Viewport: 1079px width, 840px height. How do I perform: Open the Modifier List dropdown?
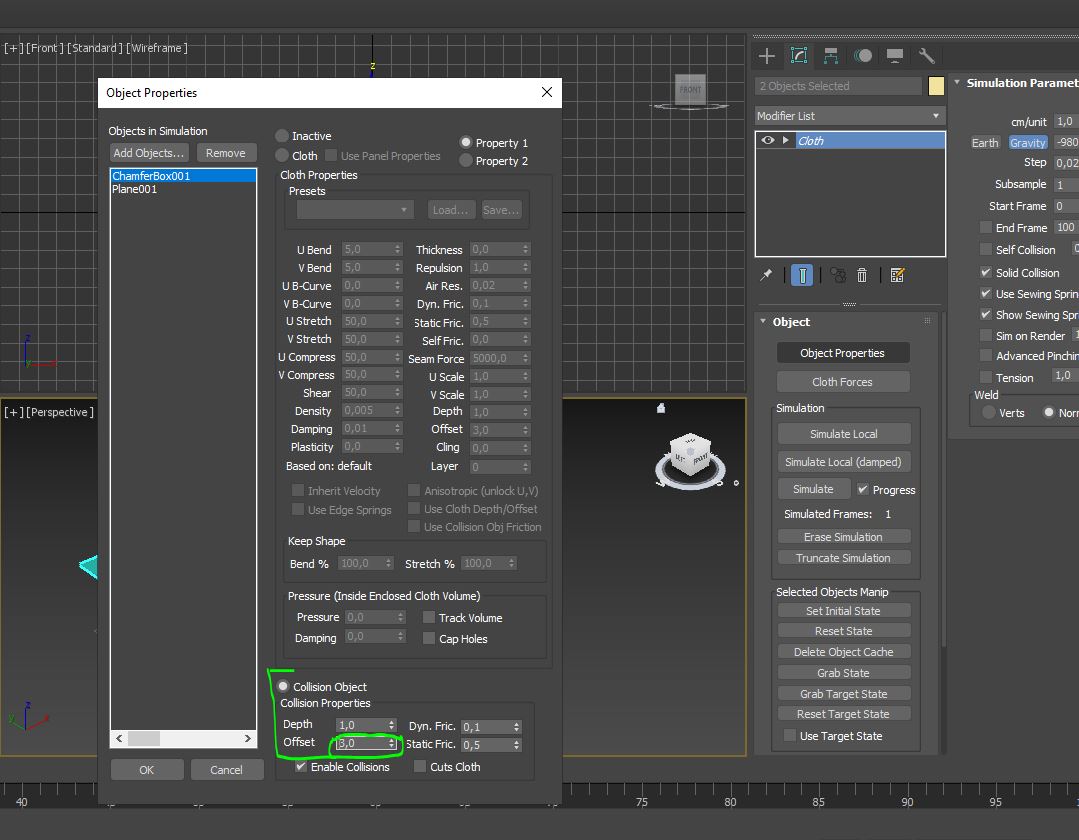click(x=849, y=116)
